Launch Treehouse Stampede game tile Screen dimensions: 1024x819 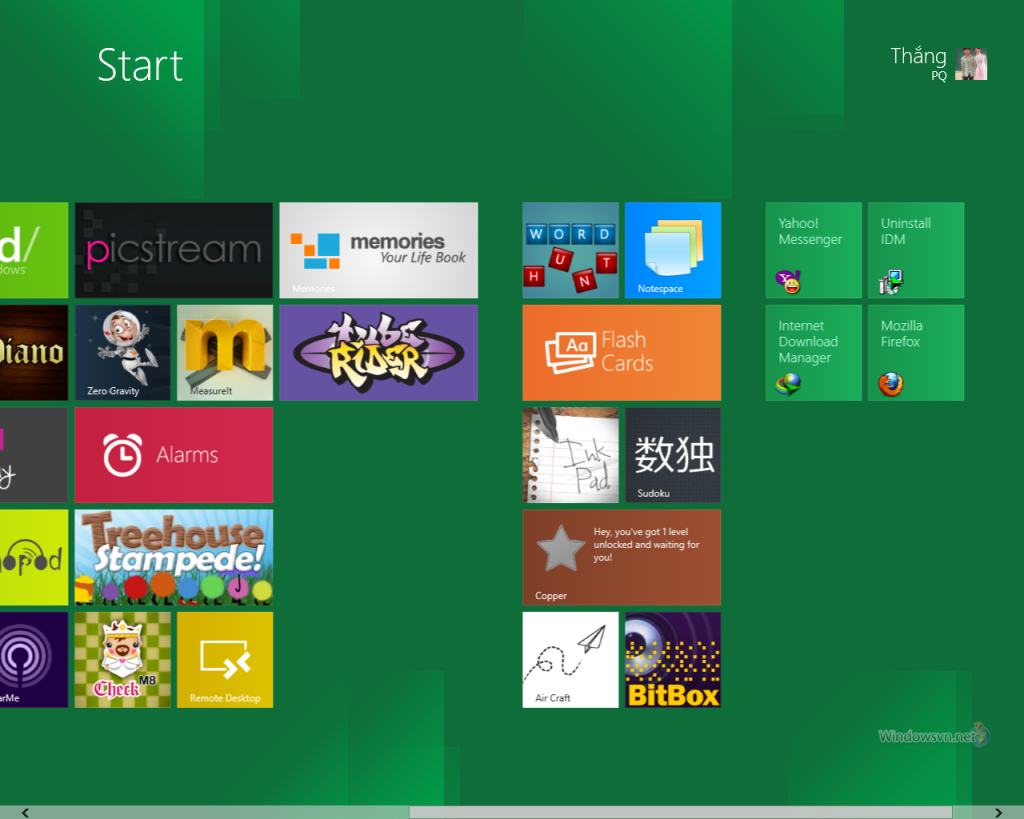(174, 557)
